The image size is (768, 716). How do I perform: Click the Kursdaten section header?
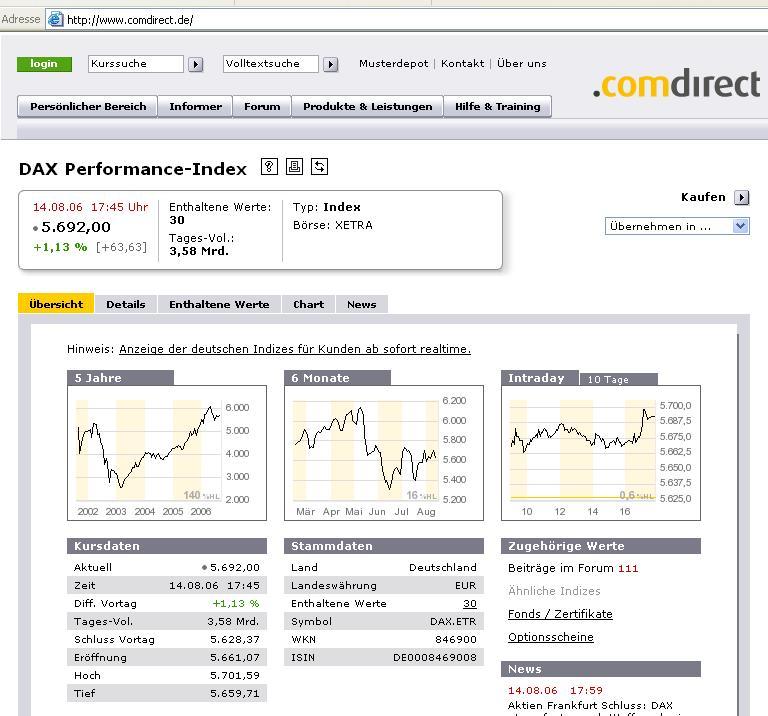point(167,546)
